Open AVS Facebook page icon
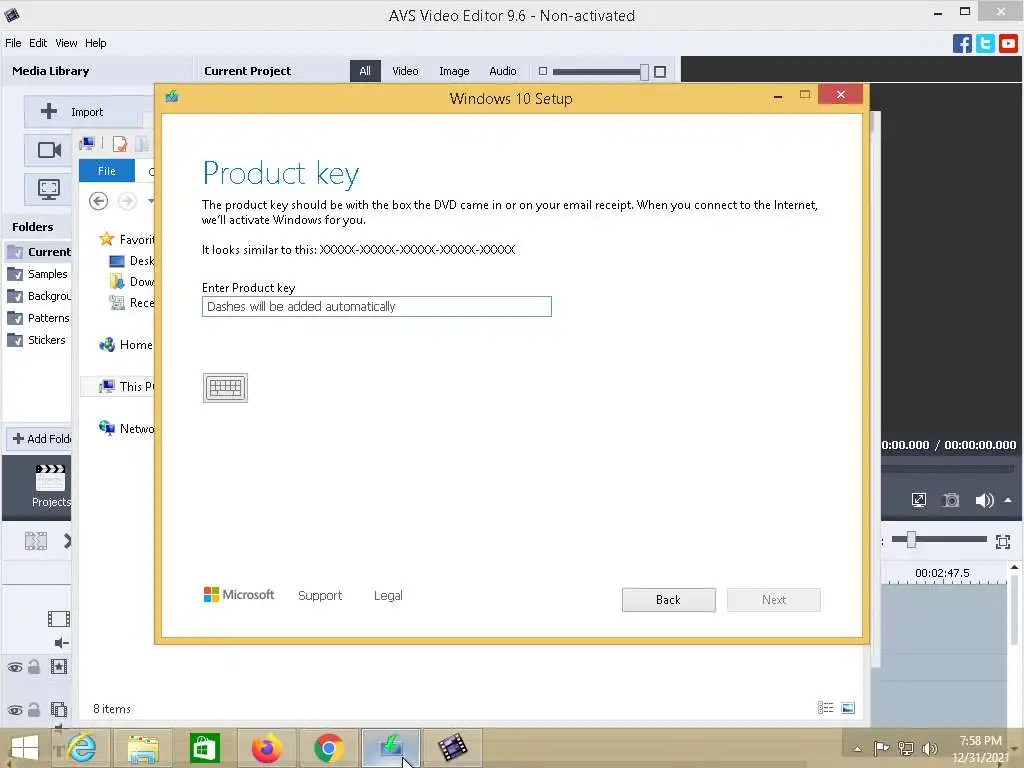1024x768 pixels. (962, 44)
